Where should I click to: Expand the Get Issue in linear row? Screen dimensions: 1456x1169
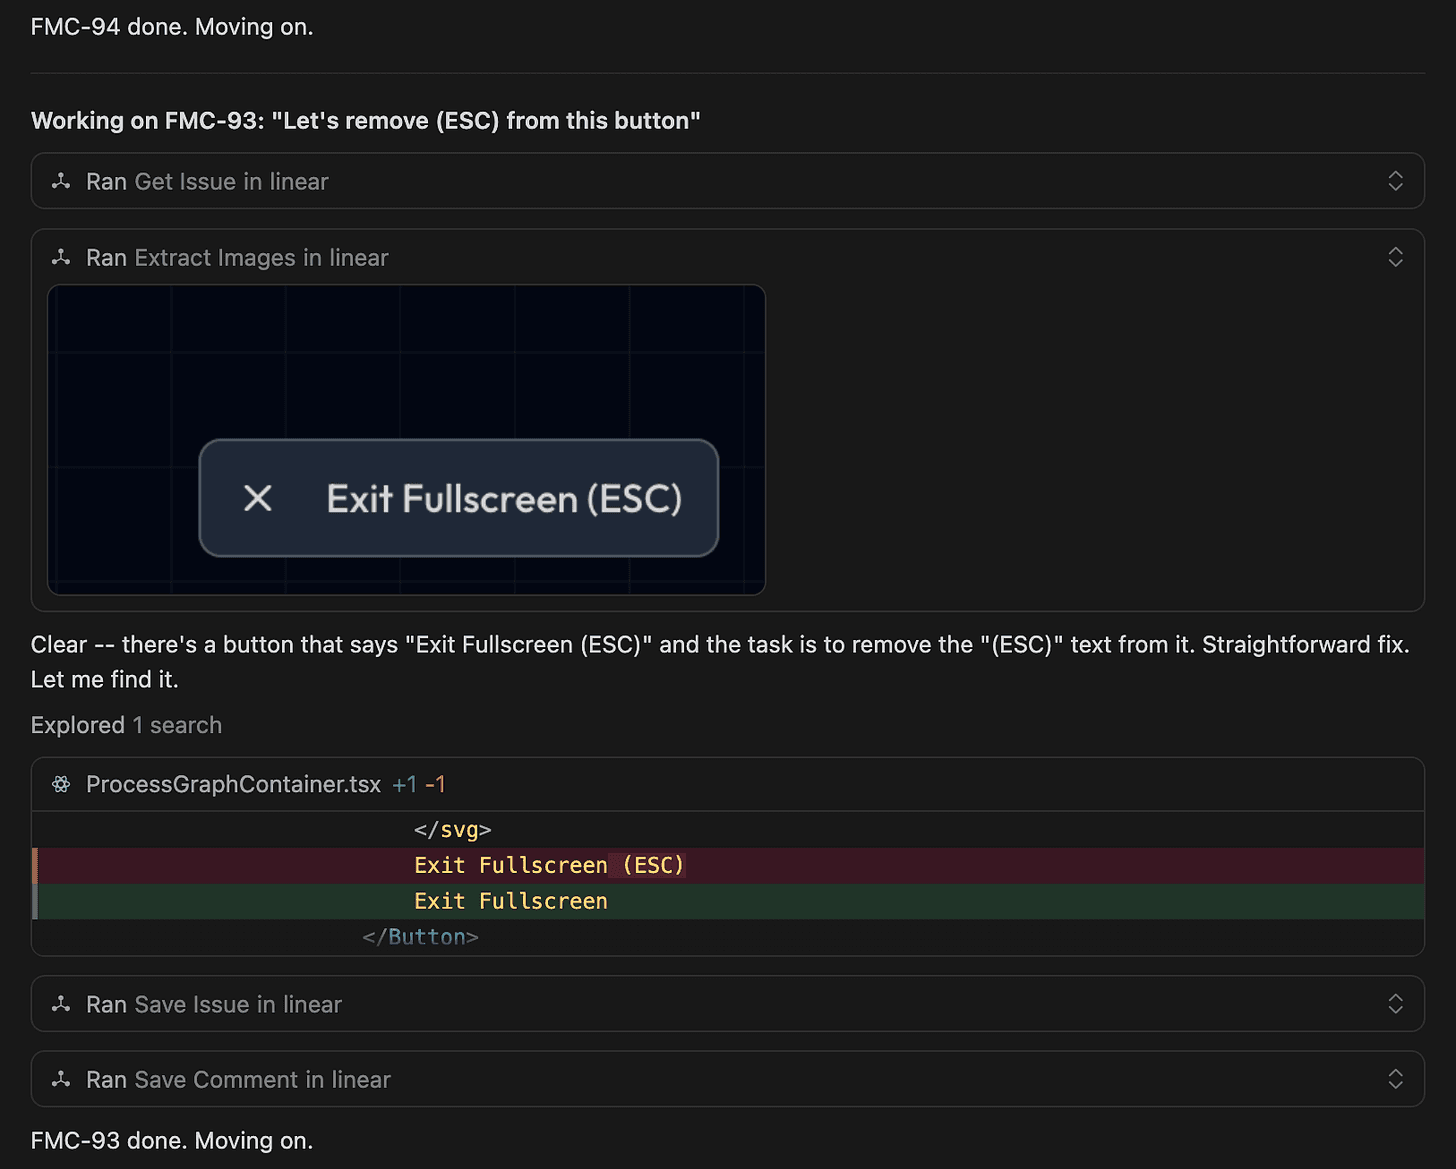coord(1395,181)
